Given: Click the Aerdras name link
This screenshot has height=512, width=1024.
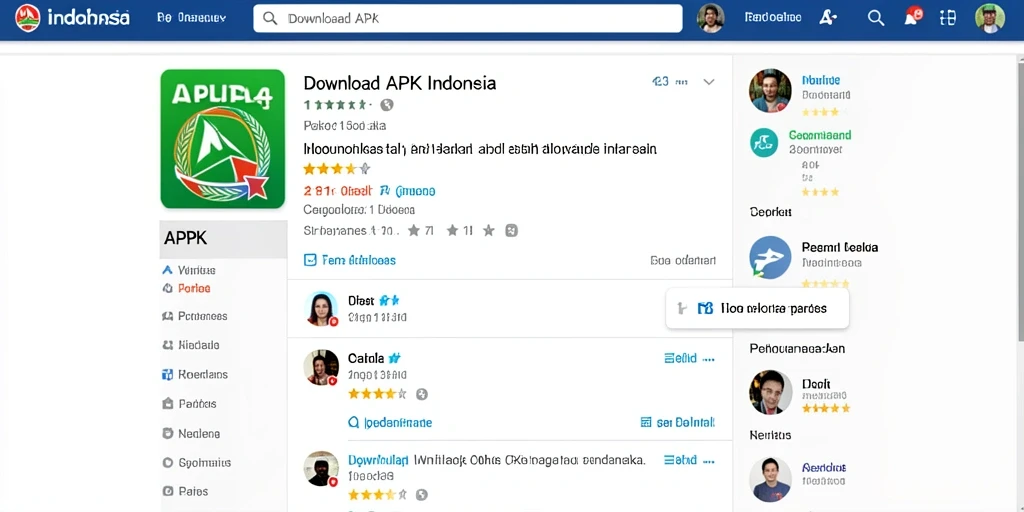Looking at the screenshot, I should 824,468.
